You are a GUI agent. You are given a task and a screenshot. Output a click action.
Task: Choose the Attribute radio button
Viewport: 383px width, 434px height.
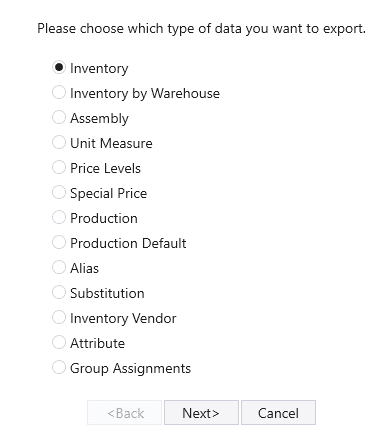59,342
